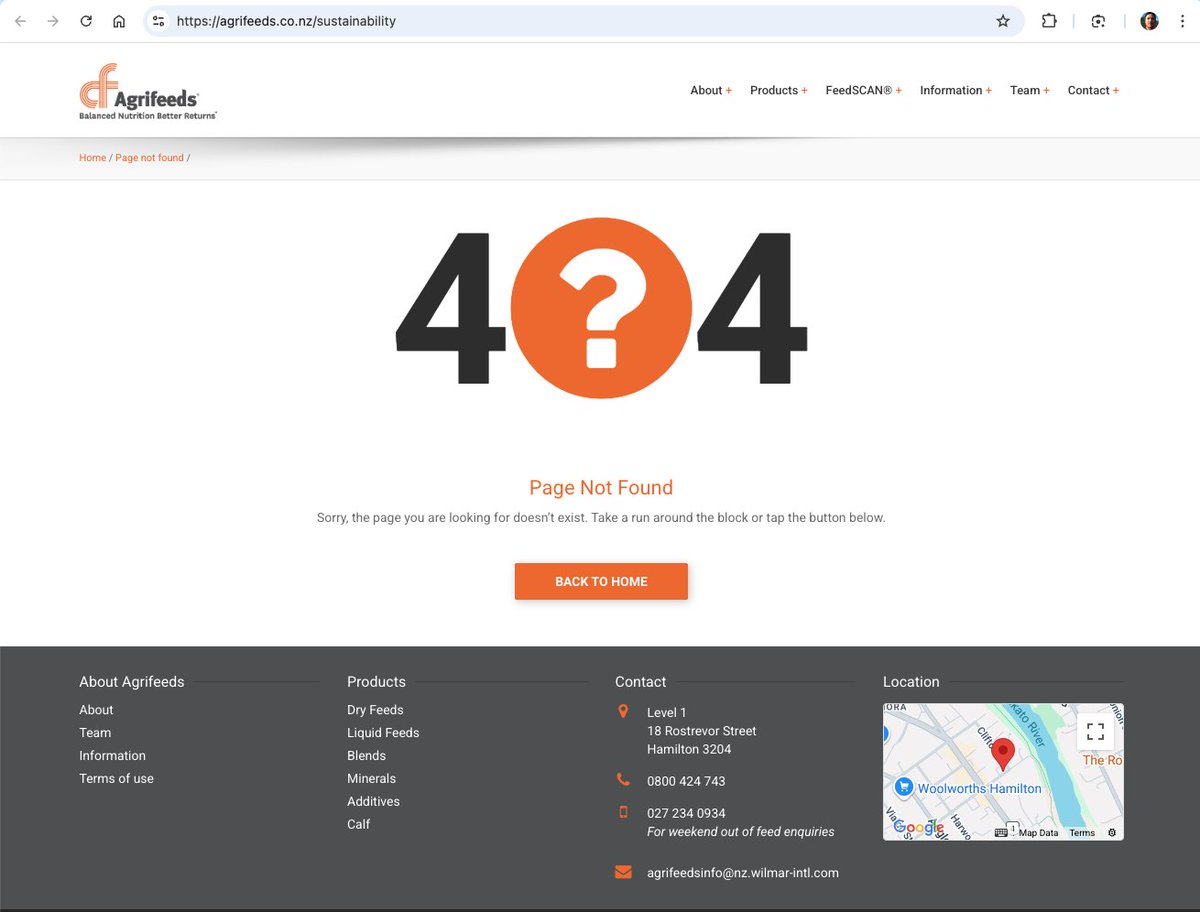Click Map Data link on map

(x=1038, y=833)
